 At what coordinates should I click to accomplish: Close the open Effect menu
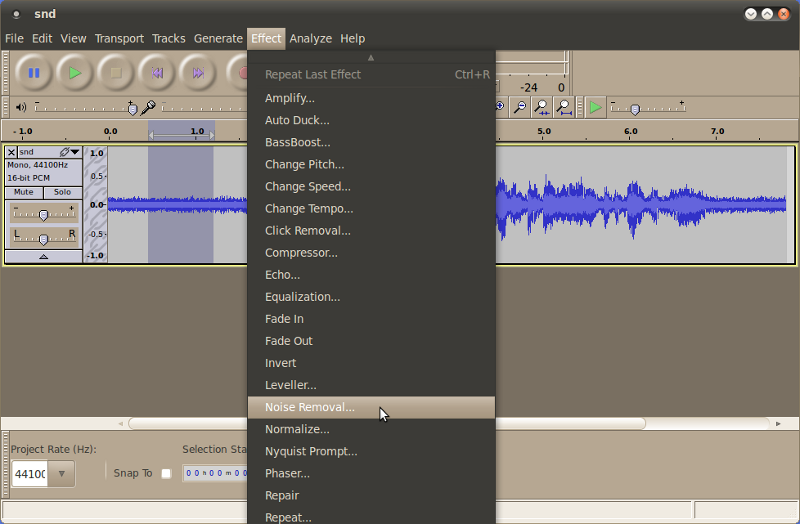[x=266, y=39]
